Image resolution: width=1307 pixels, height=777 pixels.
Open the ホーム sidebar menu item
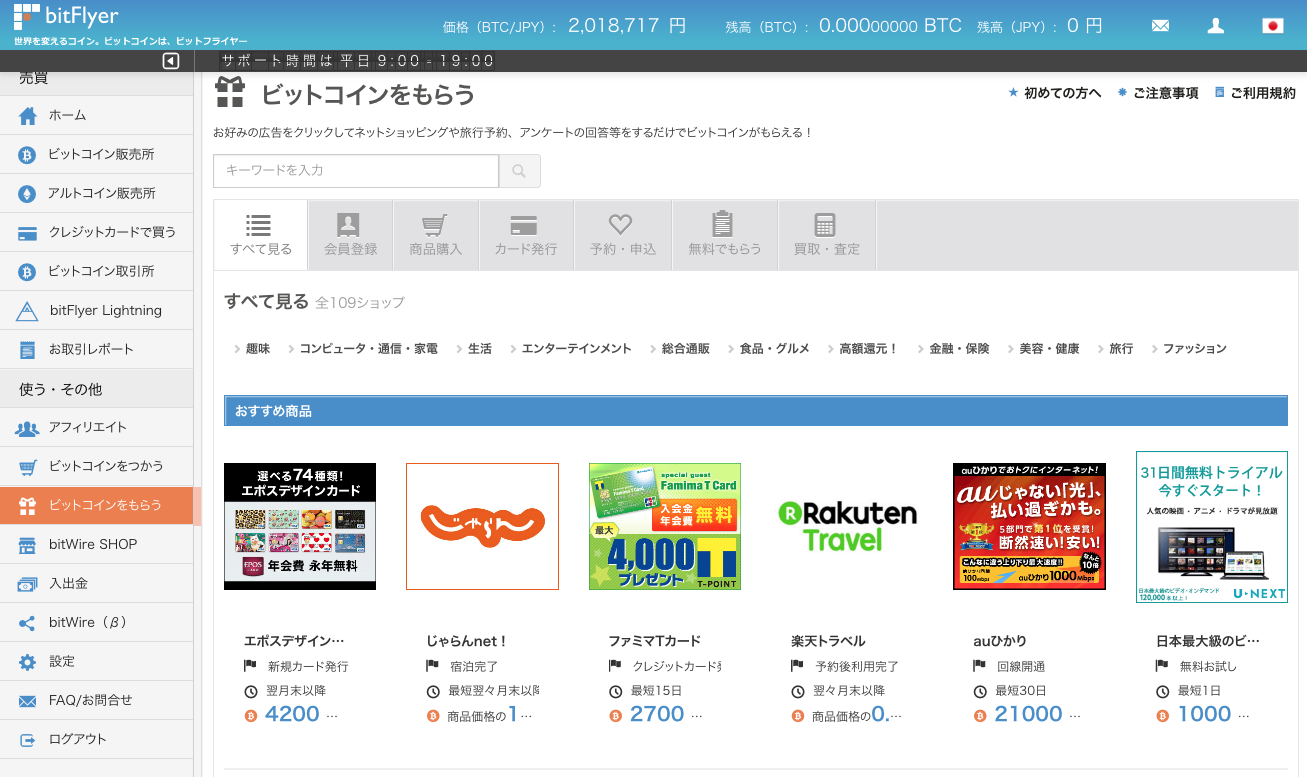tap(96, 116)
